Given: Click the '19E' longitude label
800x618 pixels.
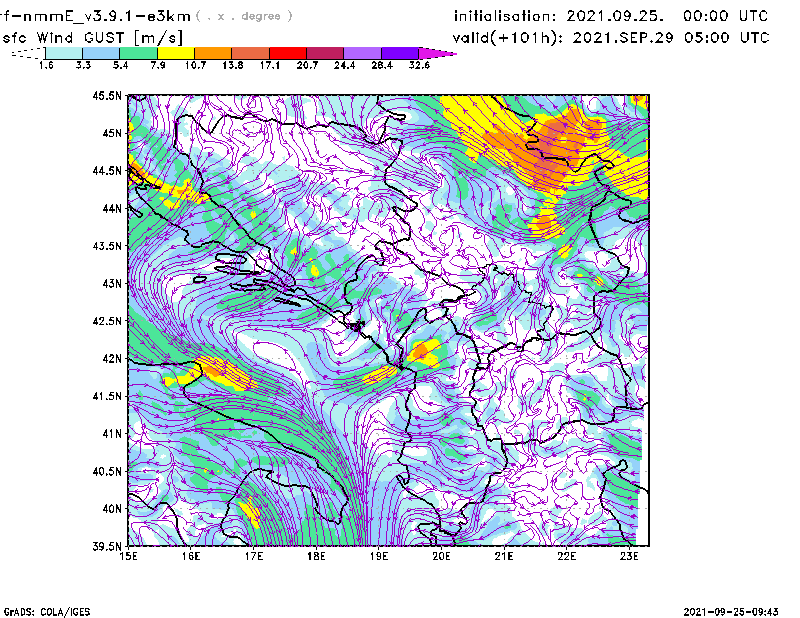Looking at the screenshot, I should click(379, 556).
